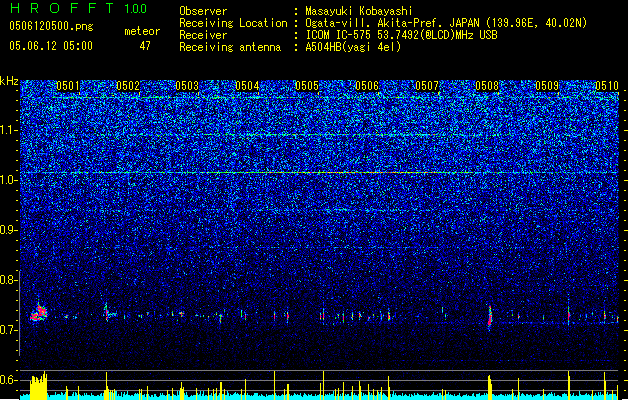Click the 0.9 frequency axis label
629x400 pixels.
9,230
